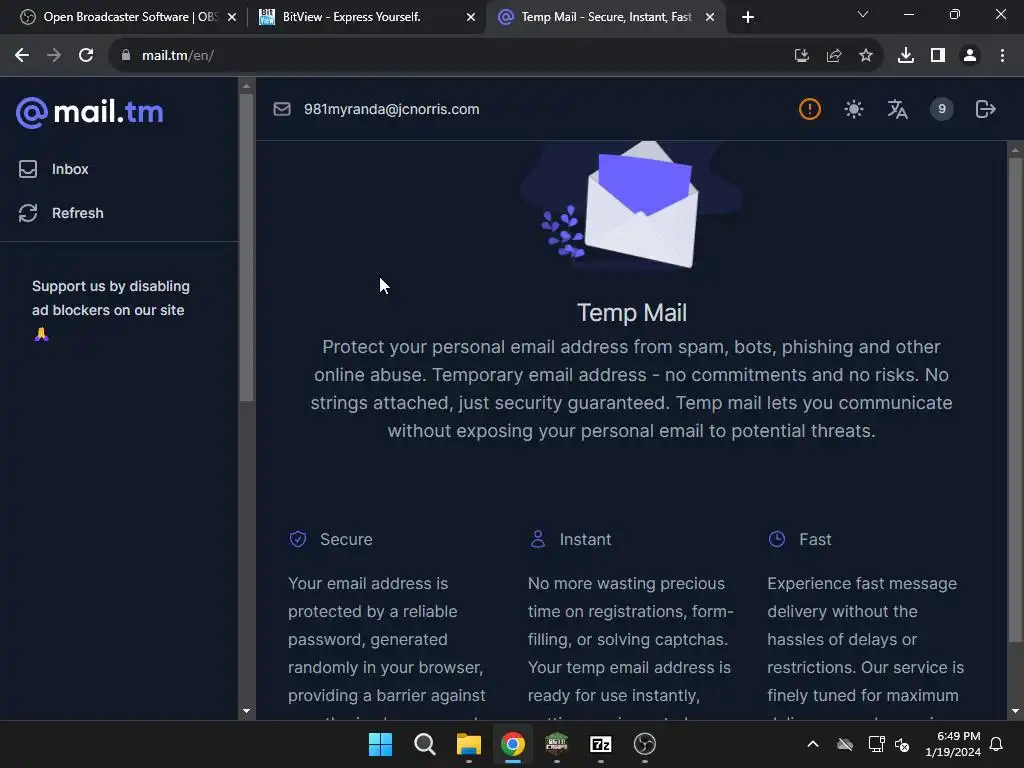Click the main page scrollbar thumb
The image size is (1024, 768).
[1016, 400]
